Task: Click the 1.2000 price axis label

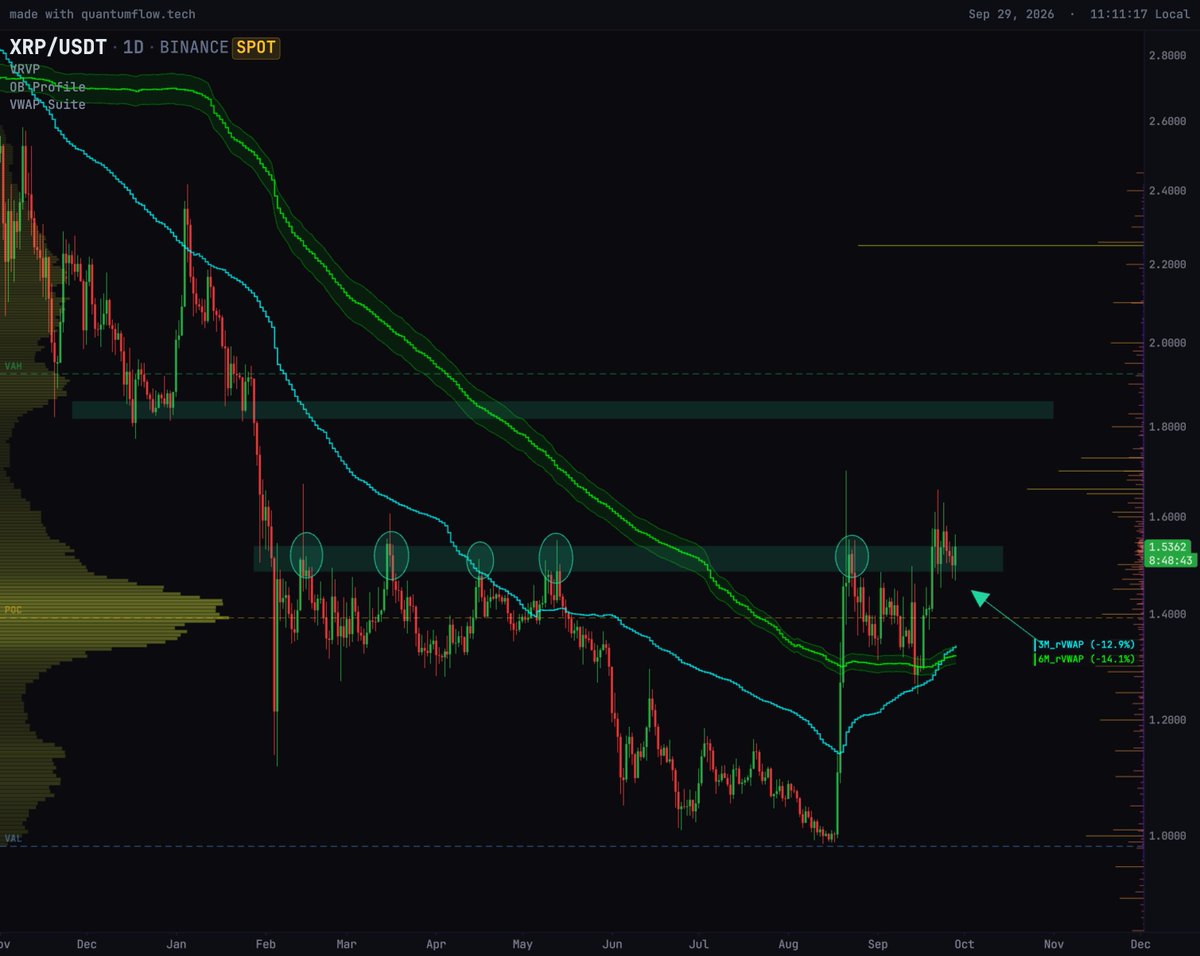Action: [1168, 720]
